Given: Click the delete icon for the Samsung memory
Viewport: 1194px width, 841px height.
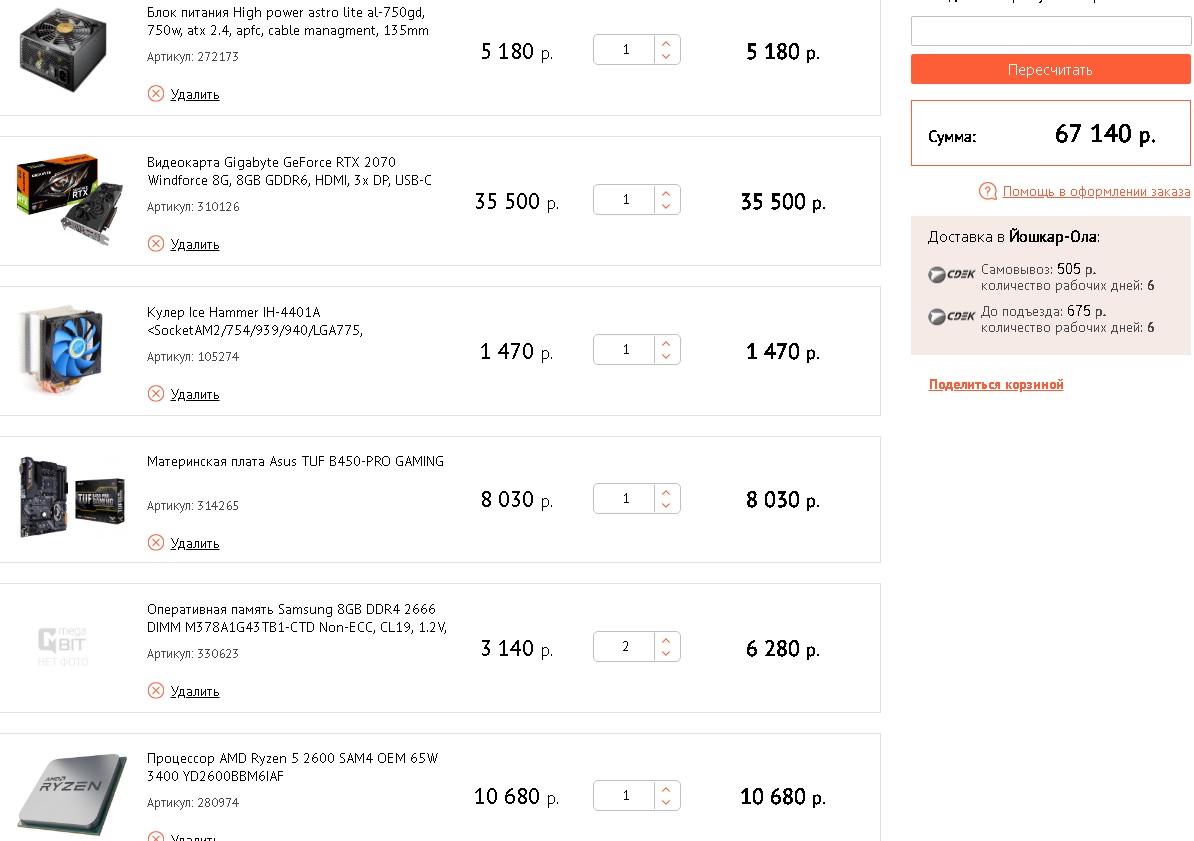Looking at the screenshot, I should coord(155,691).
